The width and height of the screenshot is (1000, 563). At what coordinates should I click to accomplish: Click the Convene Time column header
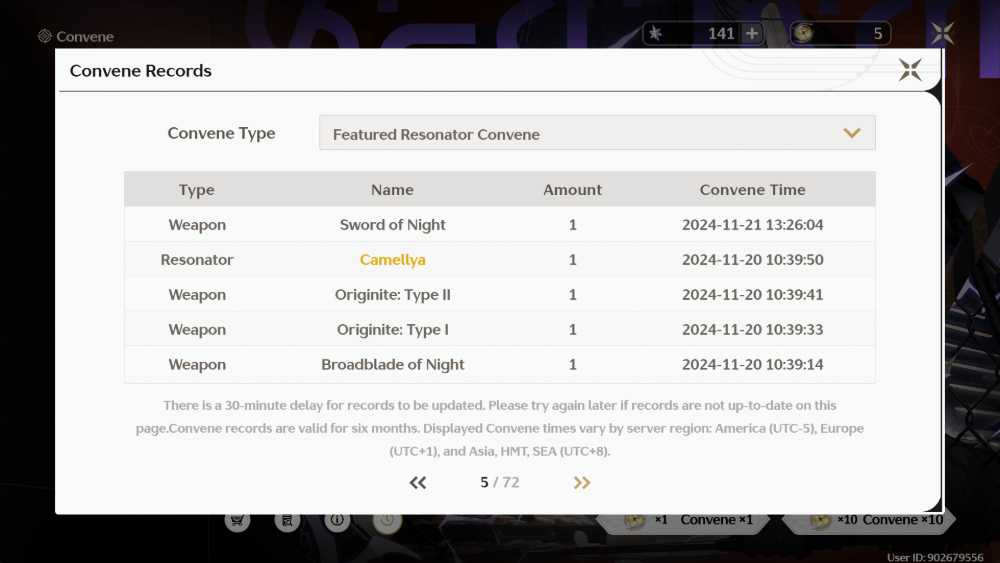pyautogui.click(x=752, y=189)
